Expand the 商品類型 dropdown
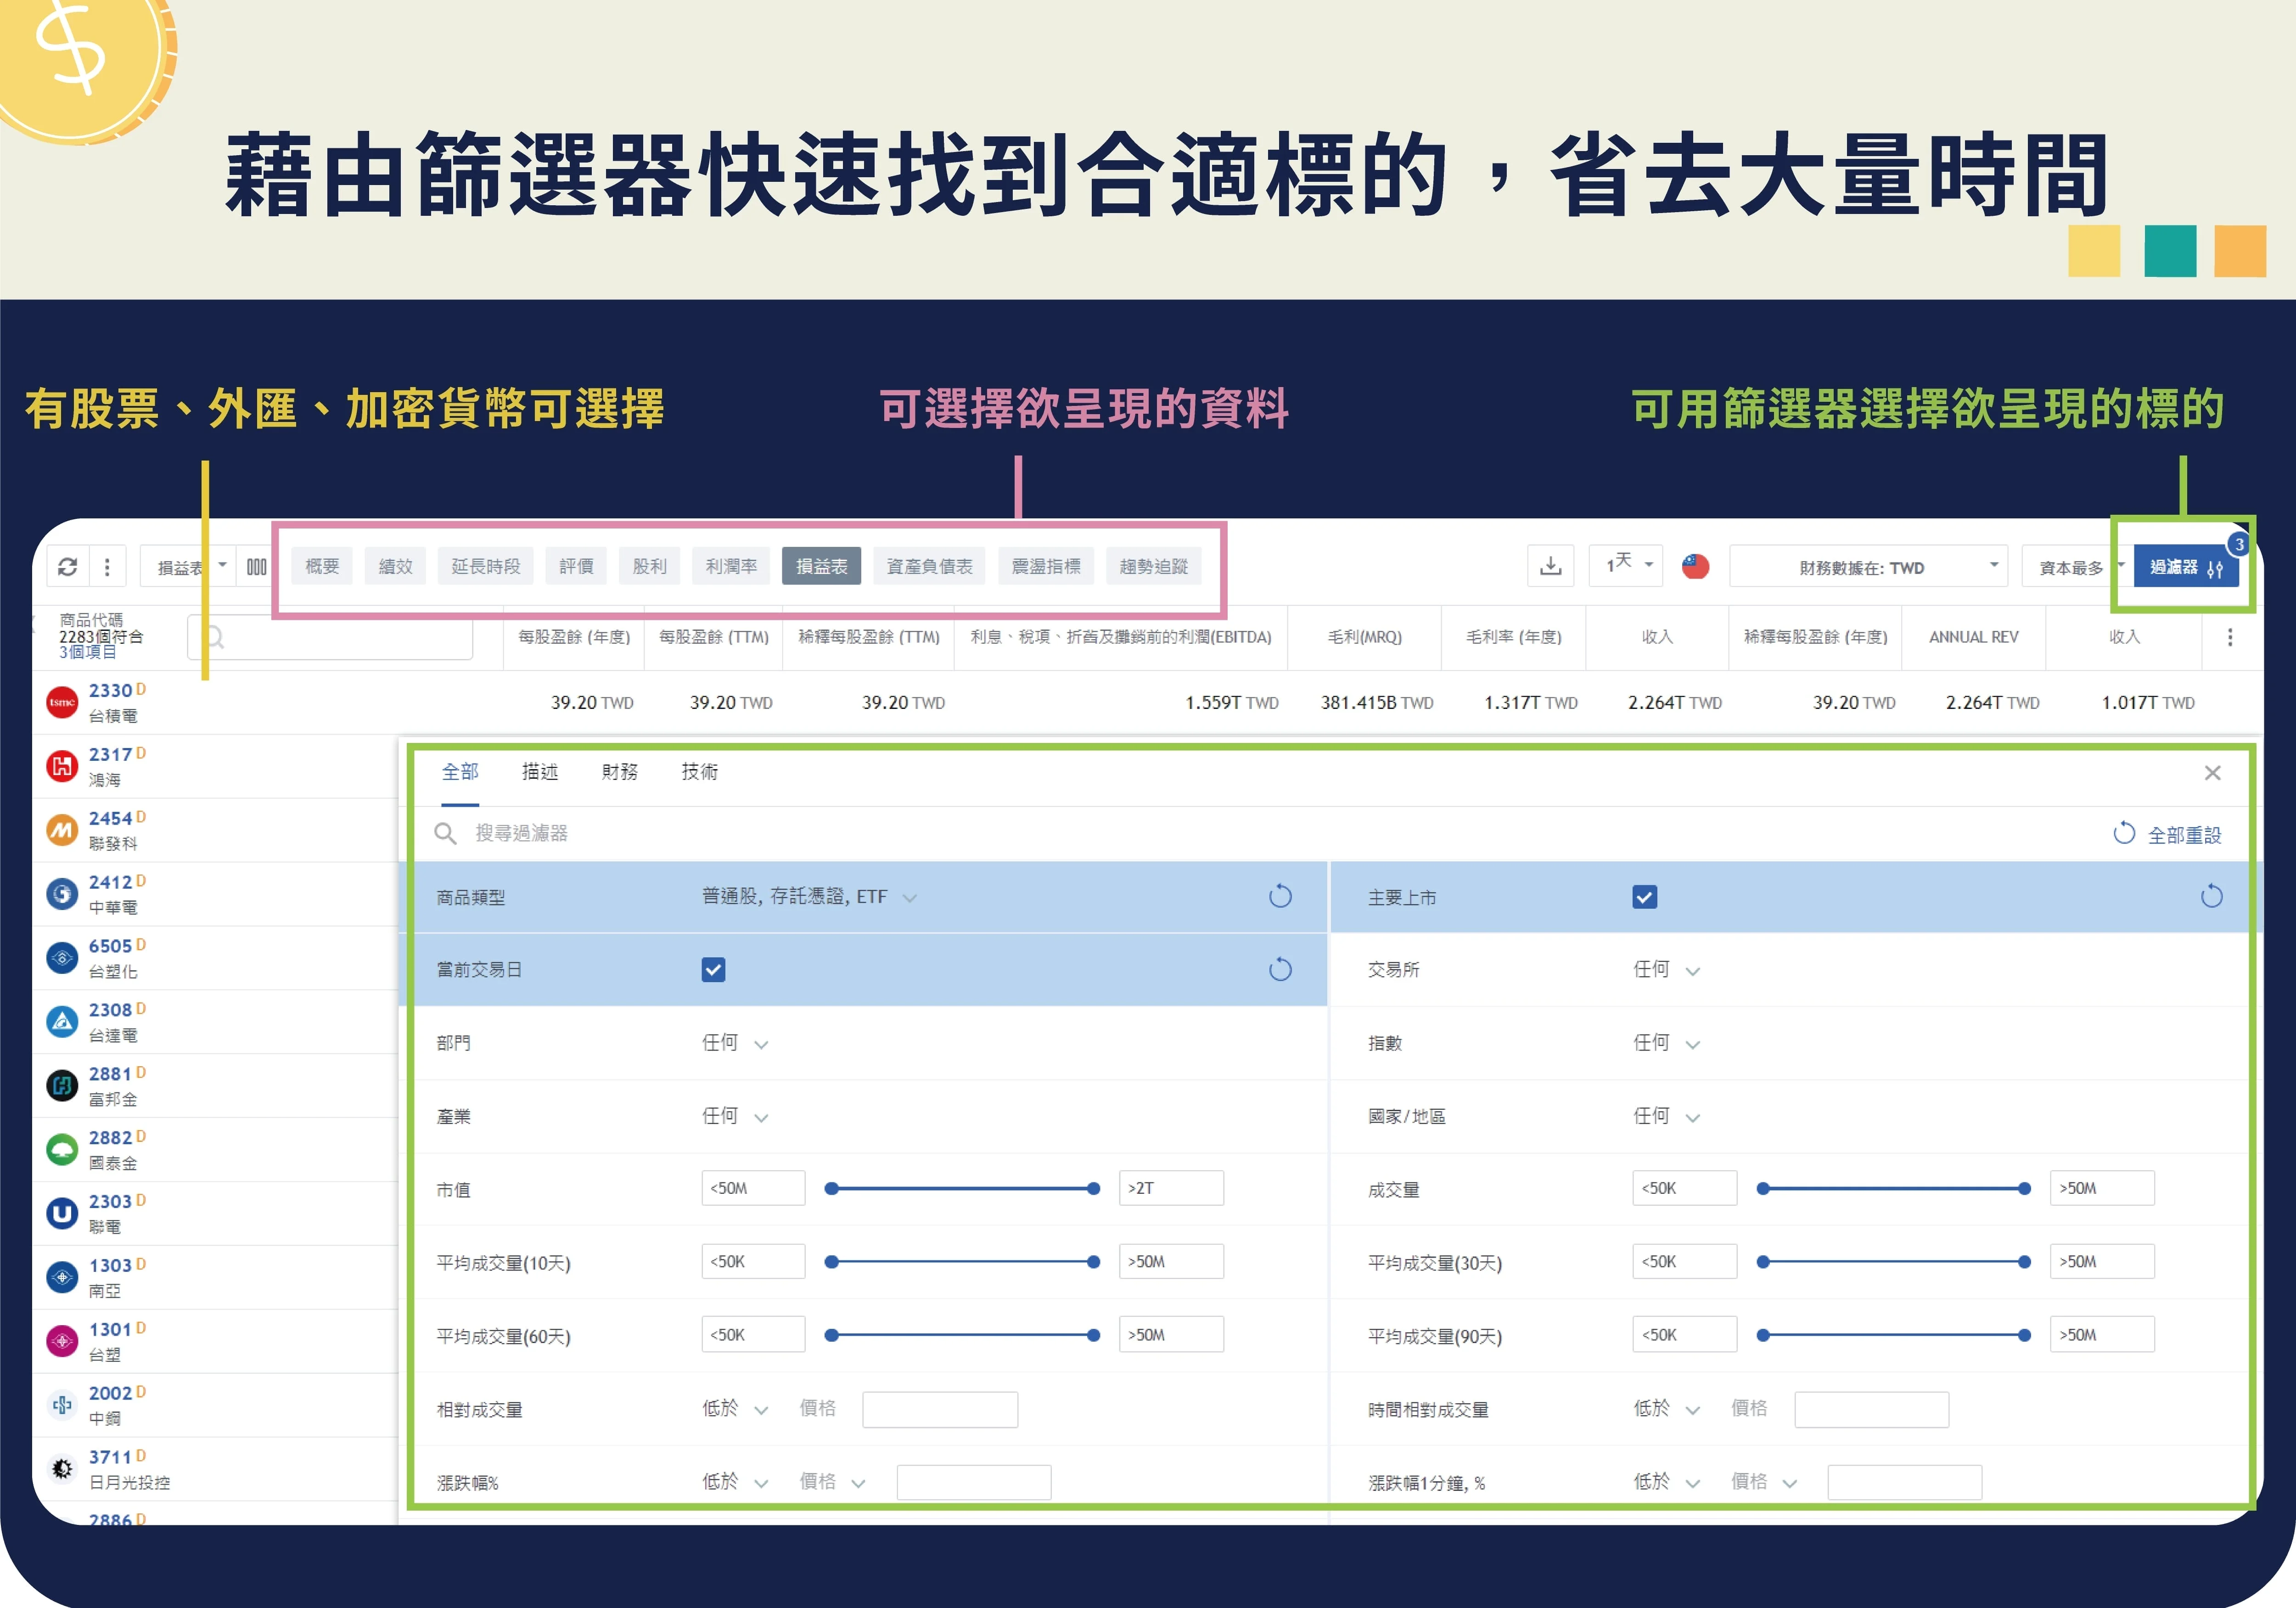Screen dimensions: 2296x1608 (809, 897)
